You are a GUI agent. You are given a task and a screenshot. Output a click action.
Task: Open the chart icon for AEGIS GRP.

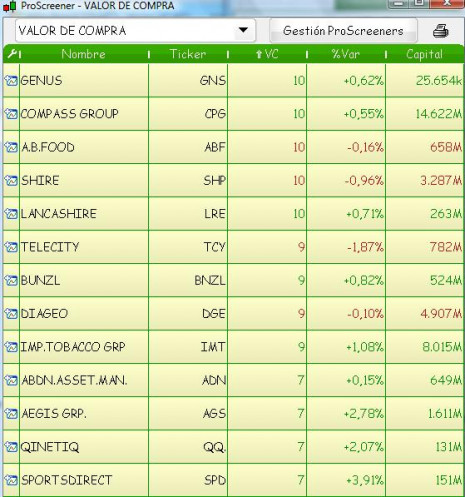(11, 414)
